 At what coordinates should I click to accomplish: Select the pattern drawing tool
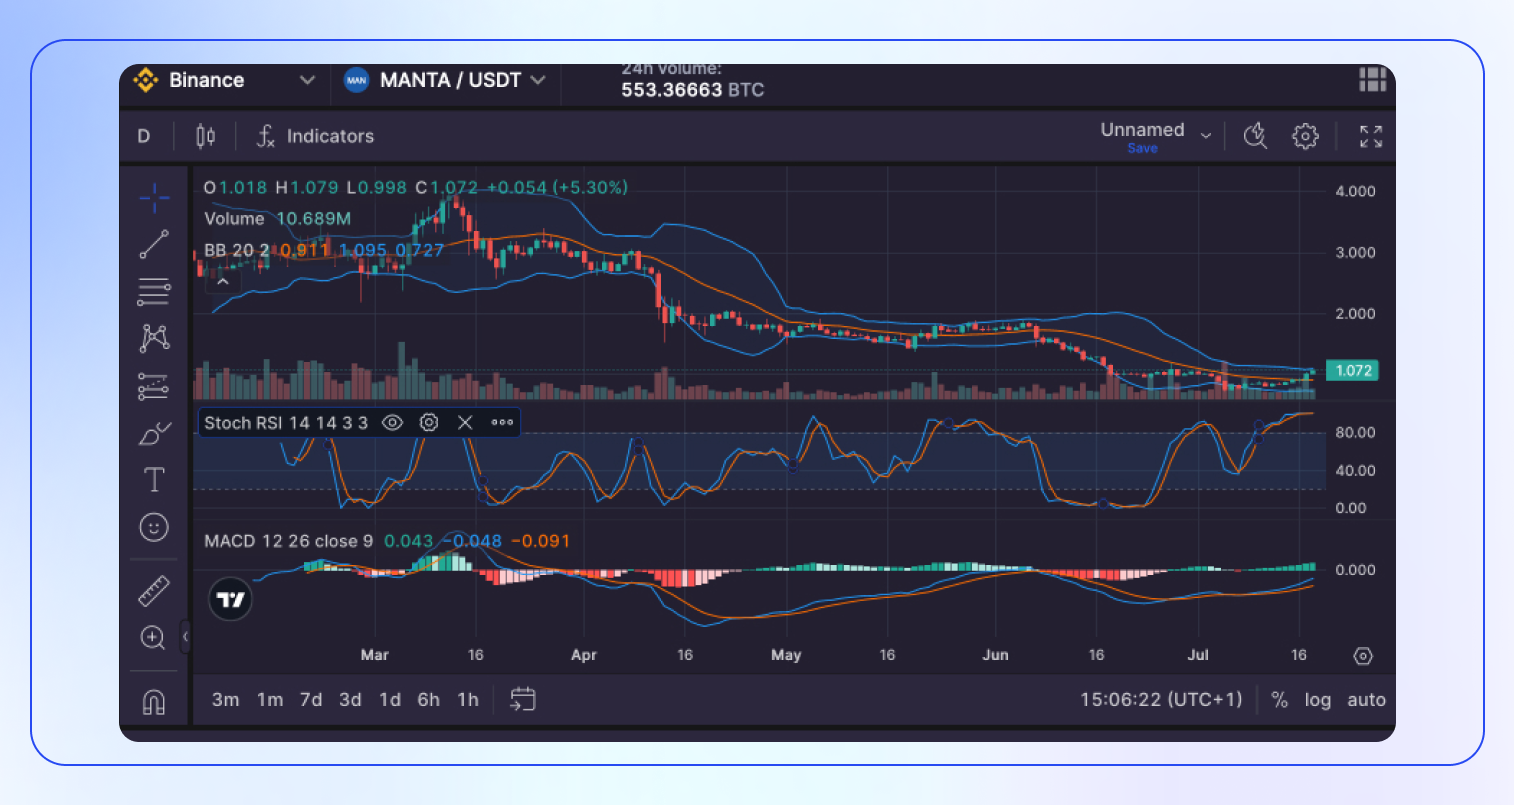point(153,337)
